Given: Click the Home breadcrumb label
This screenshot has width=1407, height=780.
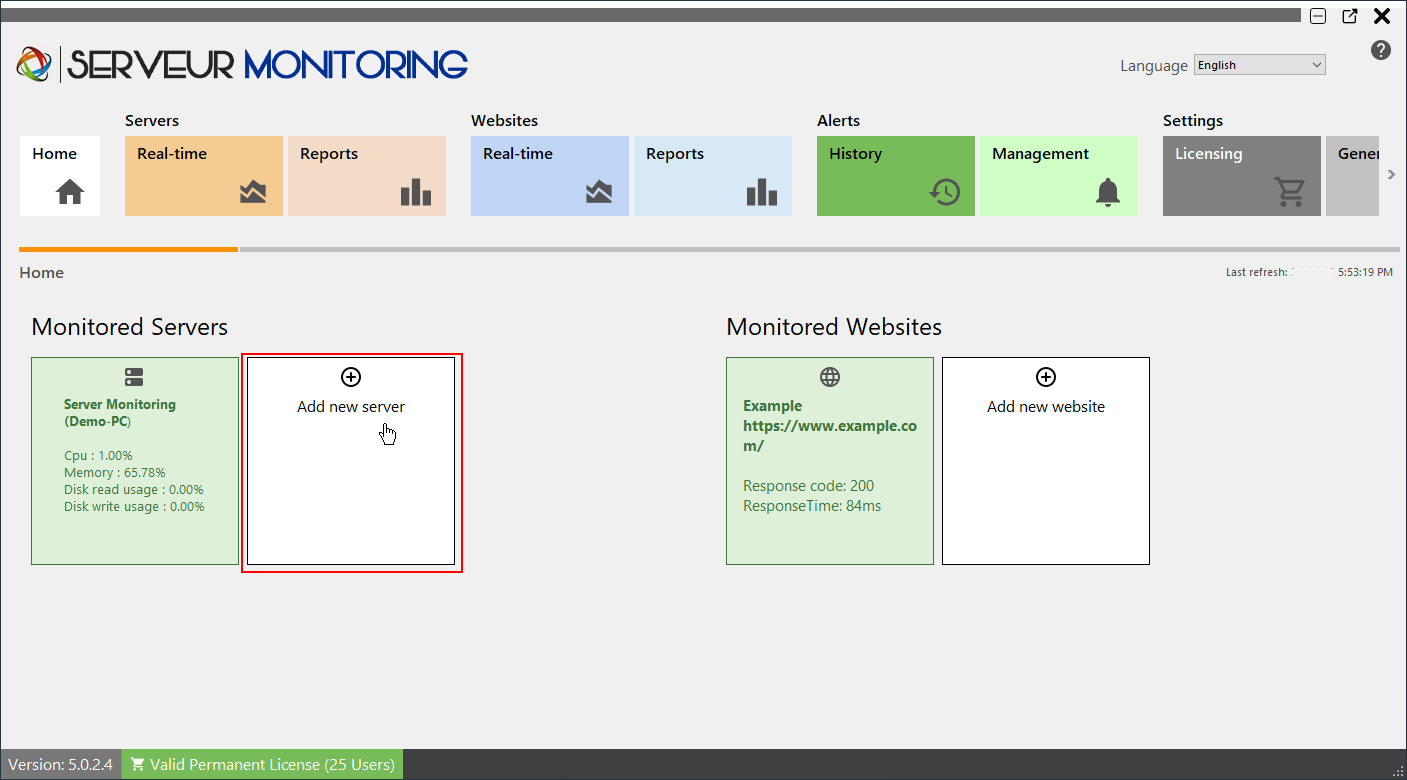Looking at the screenshot, I should (x=42, y=273).
